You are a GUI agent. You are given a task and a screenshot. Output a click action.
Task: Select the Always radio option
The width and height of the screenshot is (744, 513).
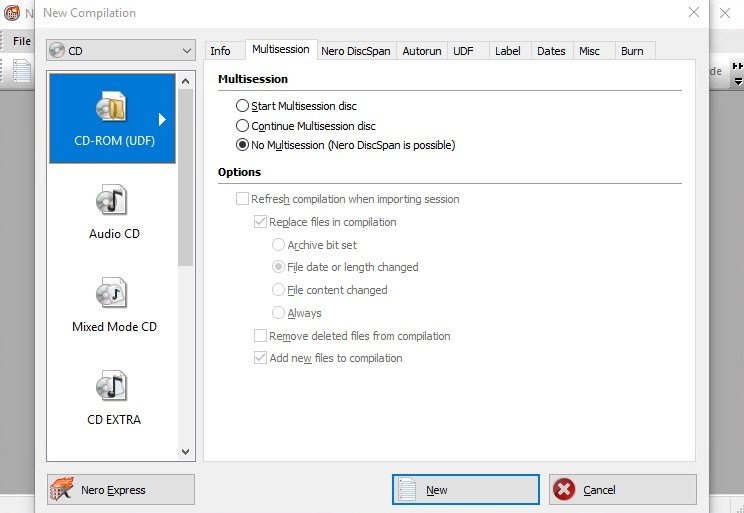pos(278,313)
